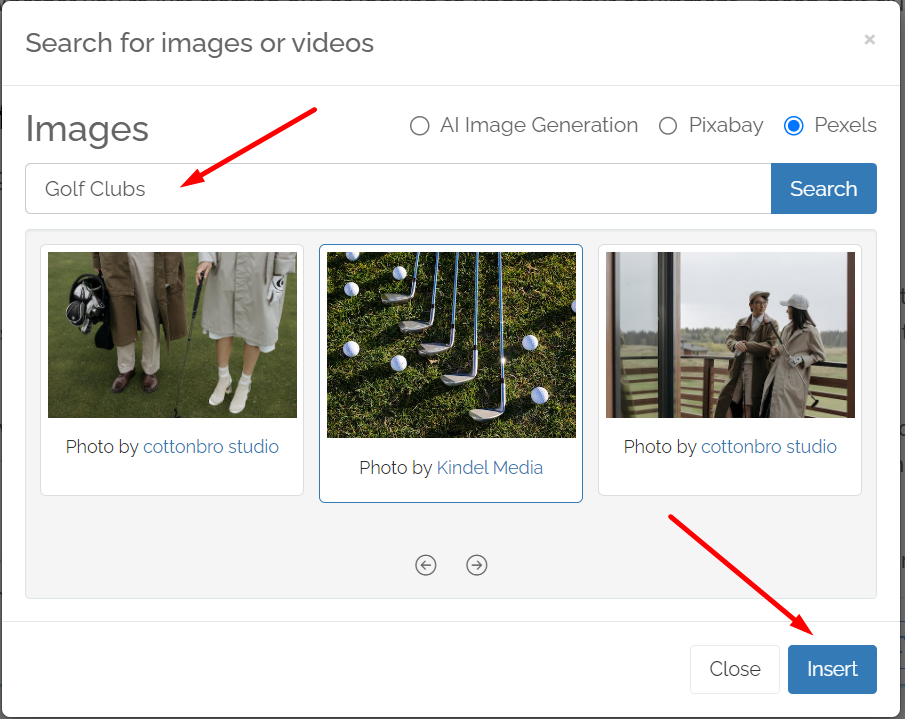Click the Insert button
The width and height of the screenshot is (905, 719).
[832, 669]
